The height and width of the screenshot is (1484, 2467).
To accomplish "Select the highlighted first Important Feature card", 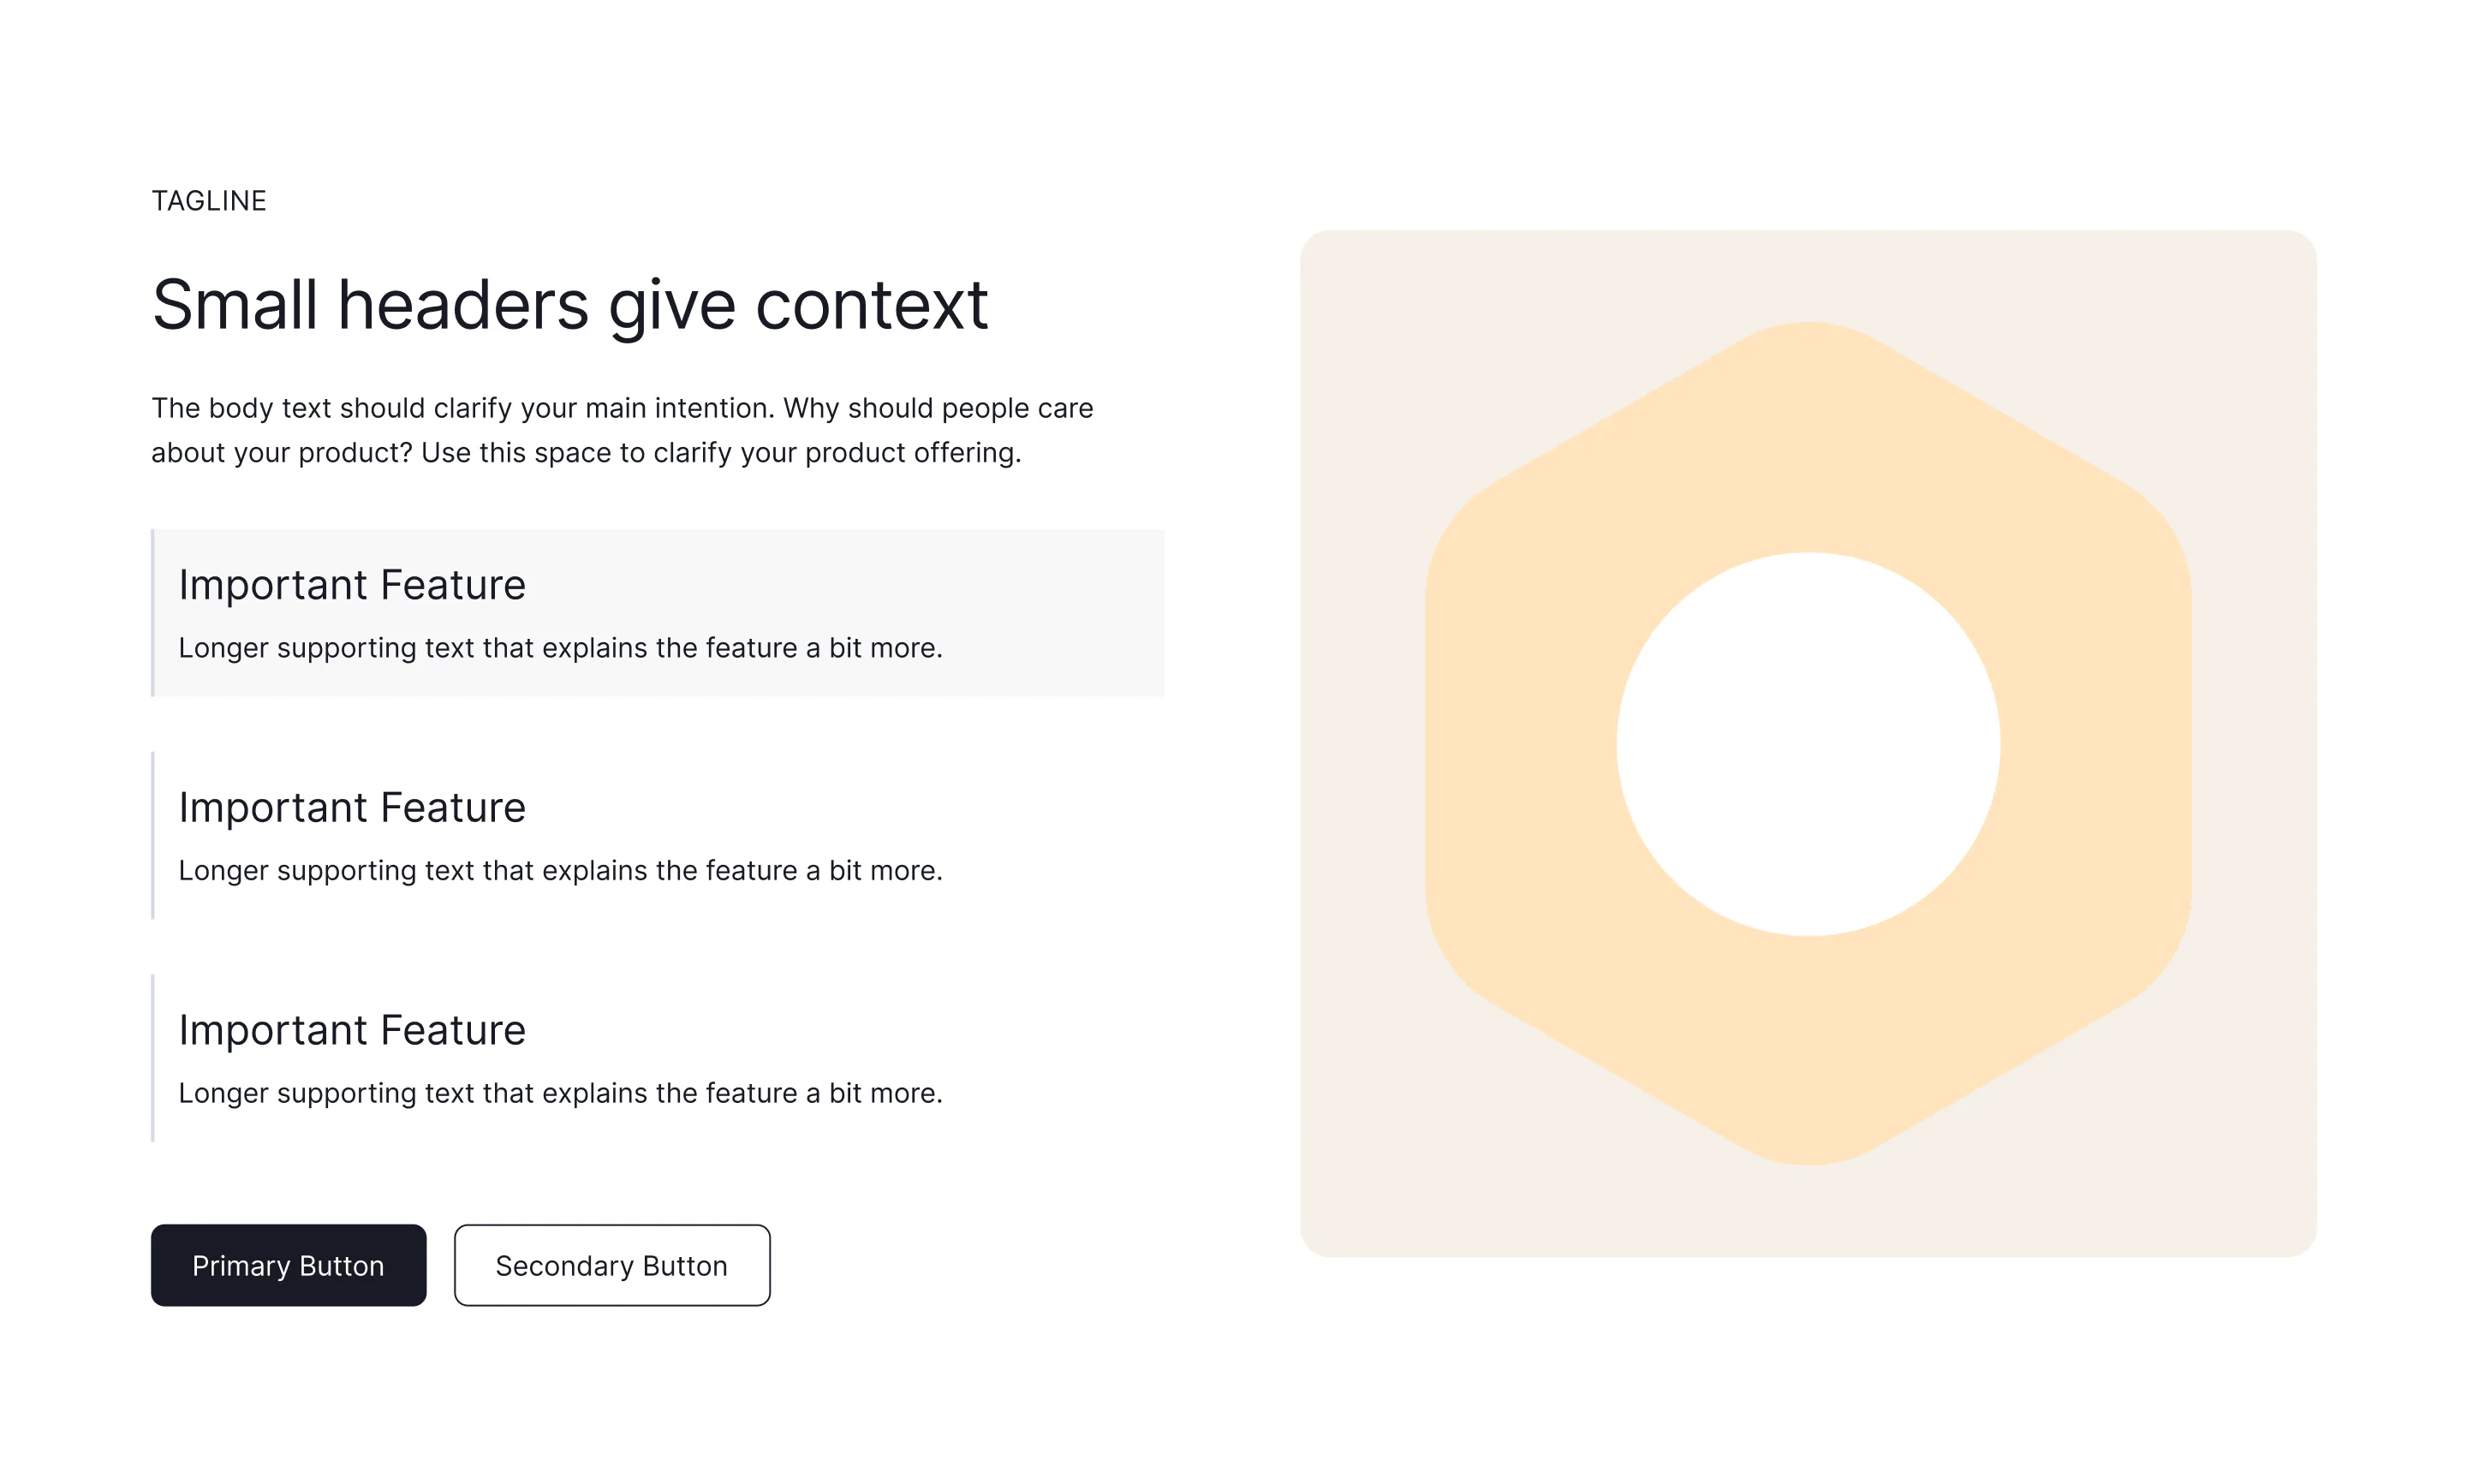I will coord(657,613).
